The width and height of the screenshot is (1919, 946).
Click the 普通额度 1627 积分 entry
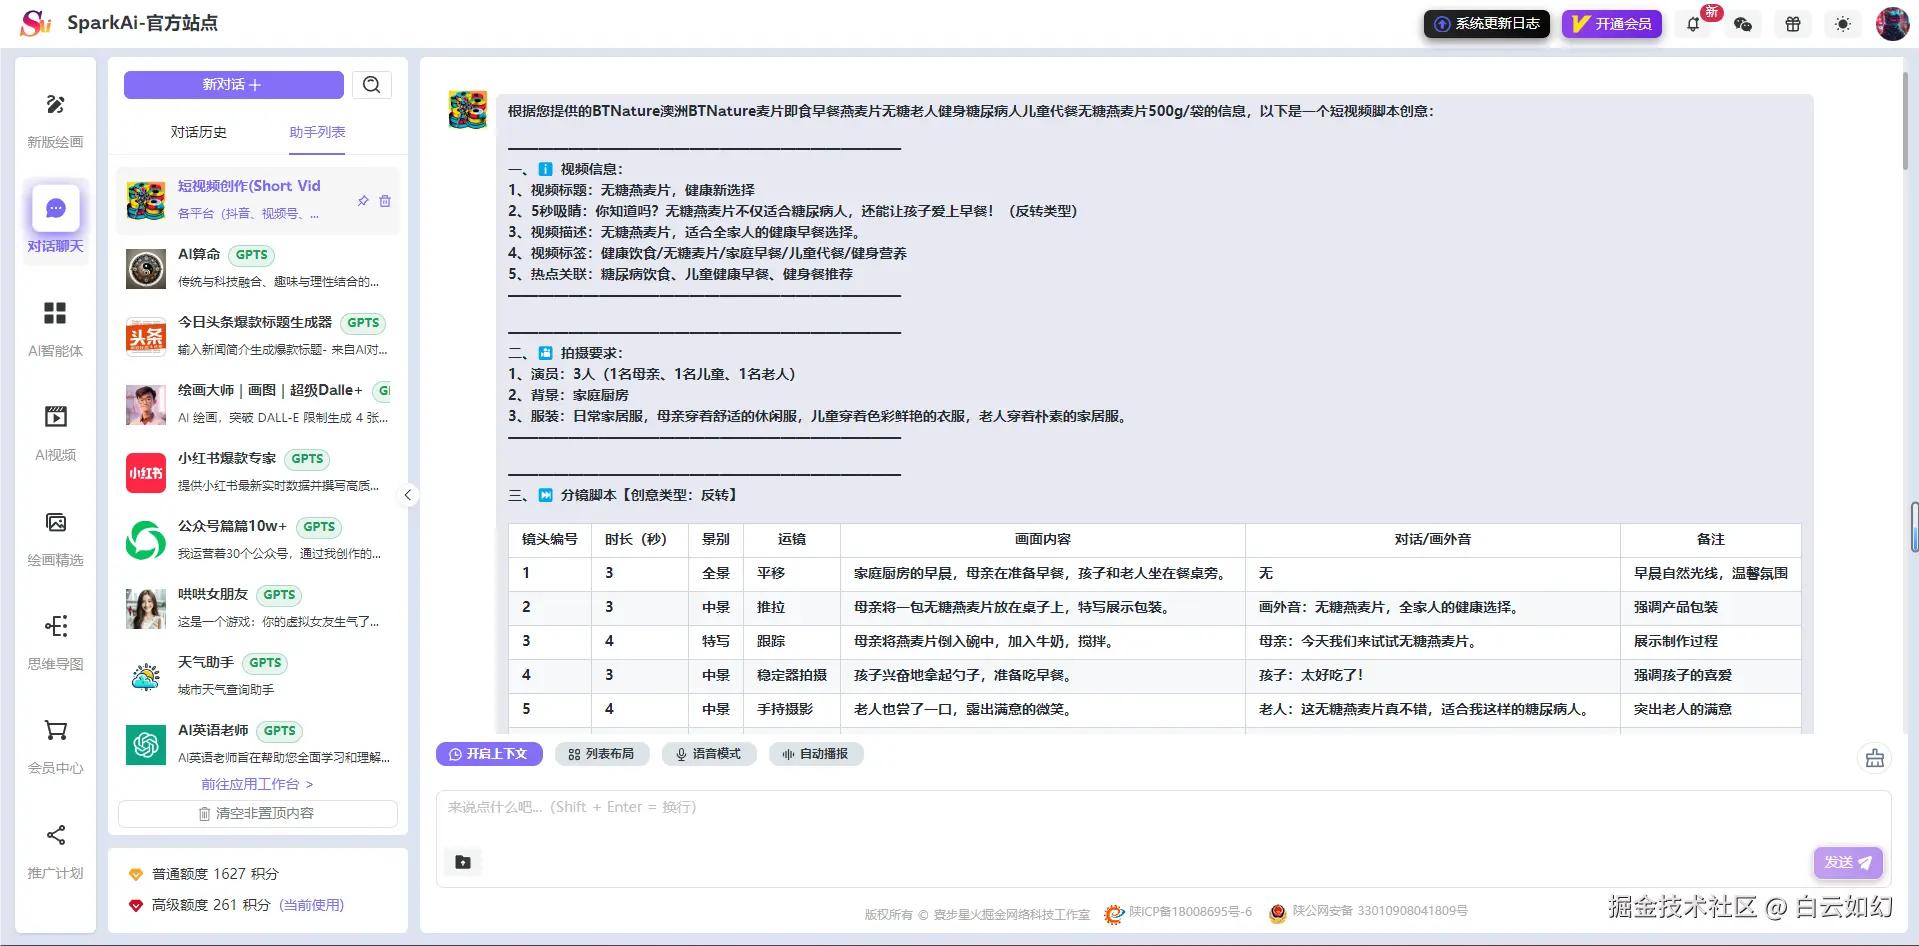215,875
